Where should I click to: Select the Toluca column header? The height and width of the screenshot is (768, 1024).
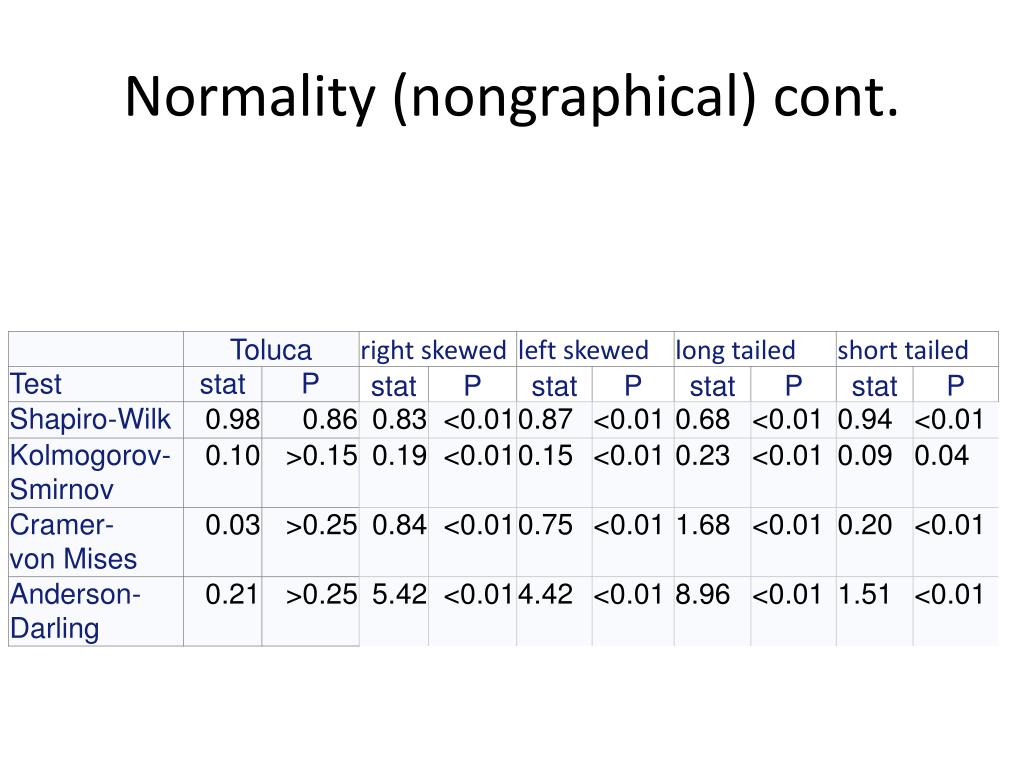(x=271, y=350)
